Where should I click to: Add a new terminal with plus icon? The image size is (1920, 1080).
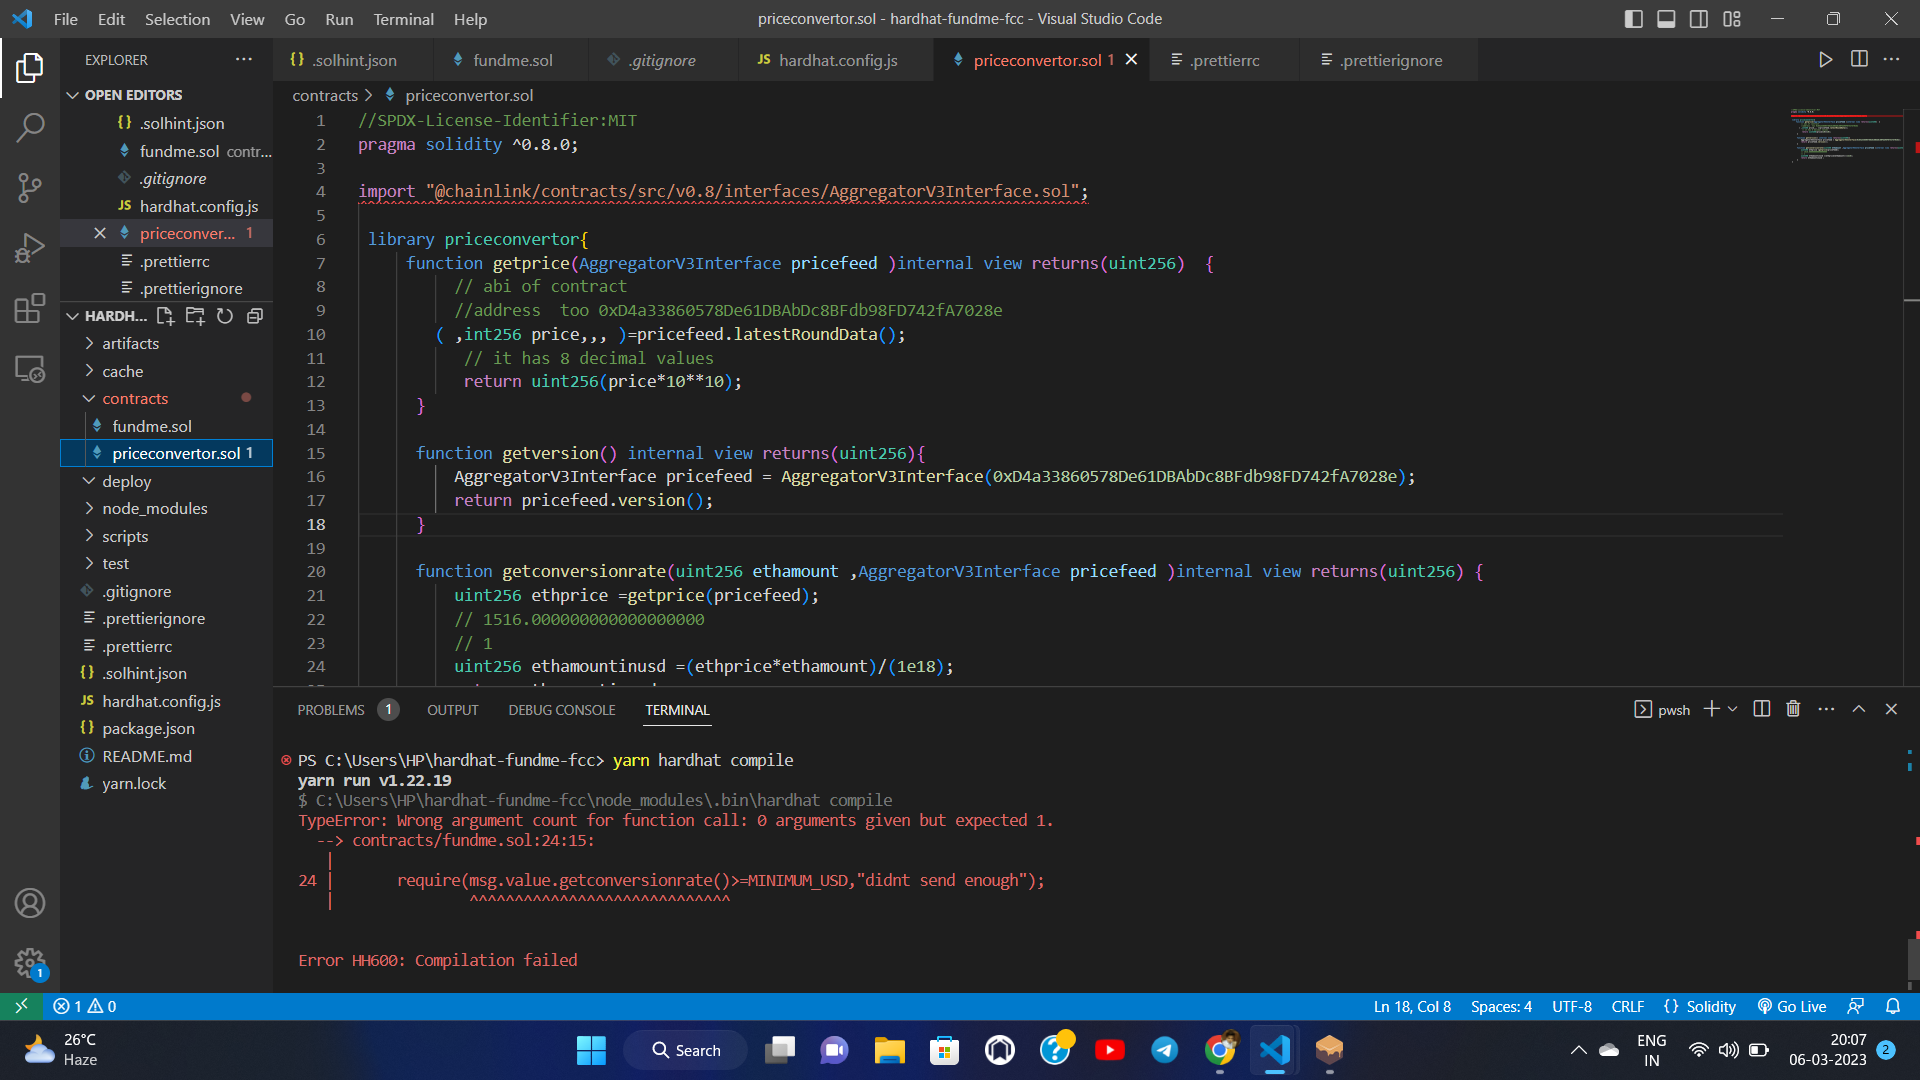pos(1711,709)
